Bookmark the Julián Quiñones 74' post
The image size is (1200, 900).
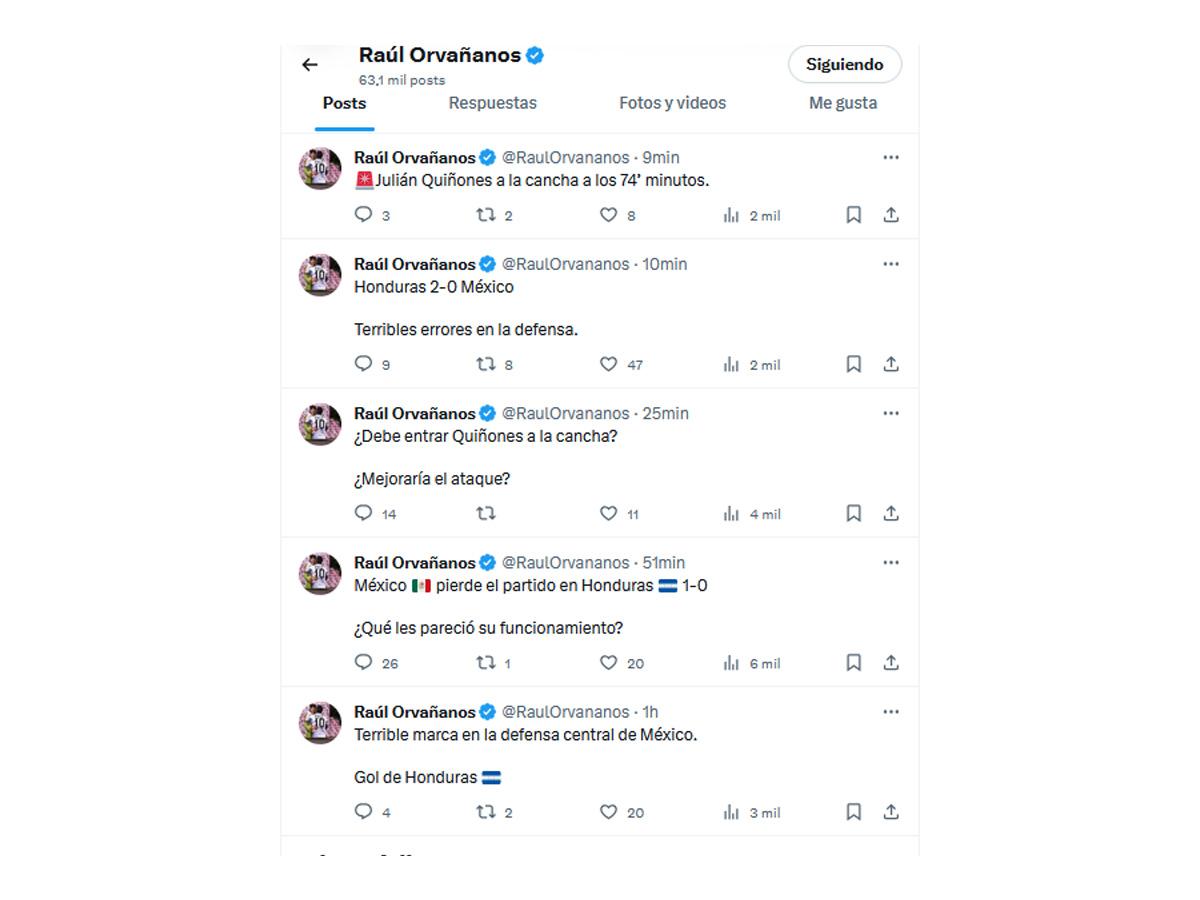[x=854, y=215]
